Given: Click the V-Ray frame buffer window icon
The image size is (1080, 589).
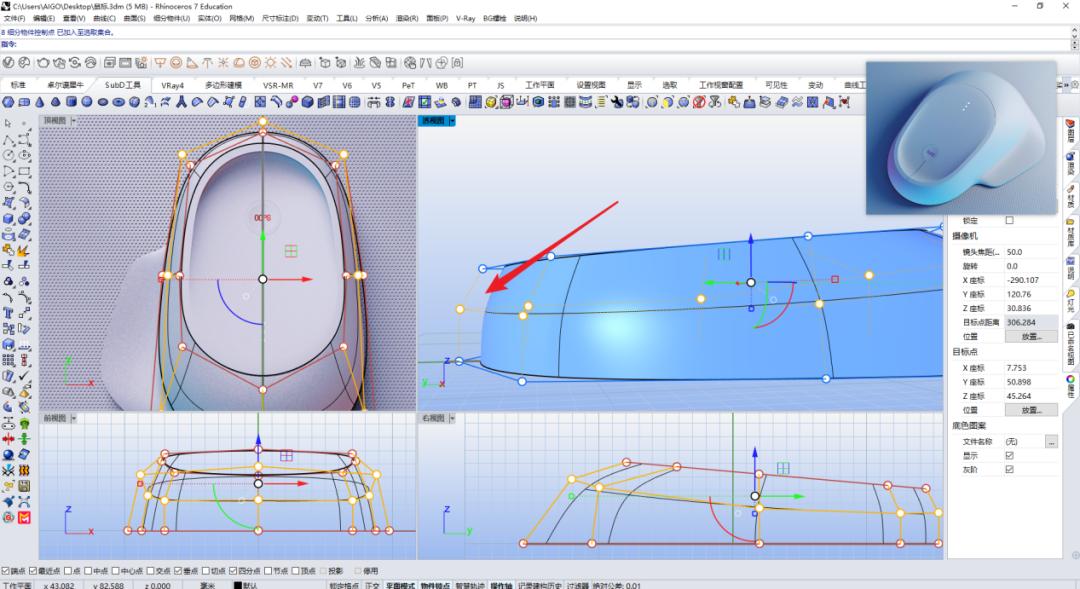Looking at the screenshot, I should click(125, 63).
